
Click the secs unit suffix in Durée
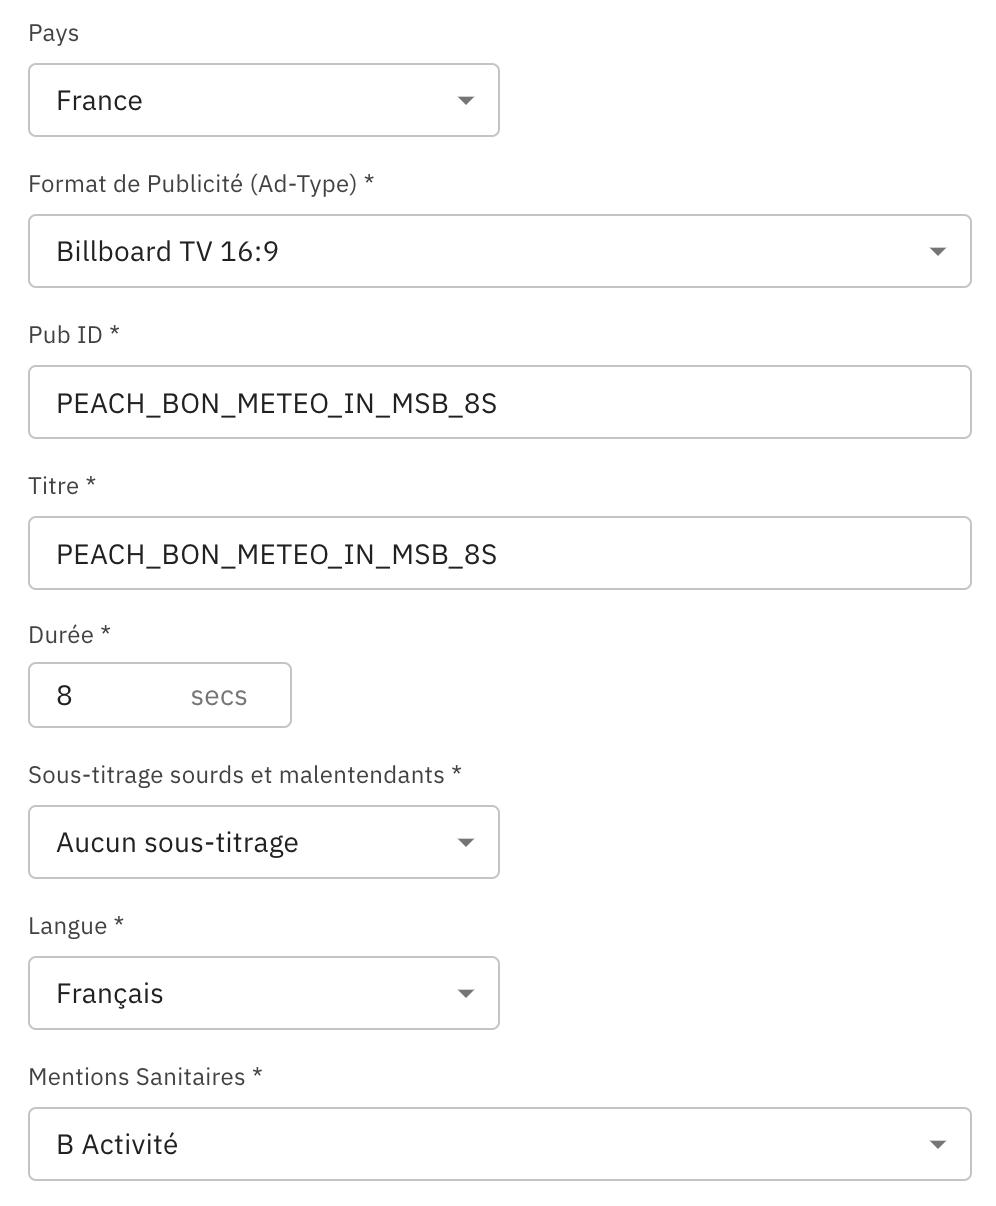point(219,696)
